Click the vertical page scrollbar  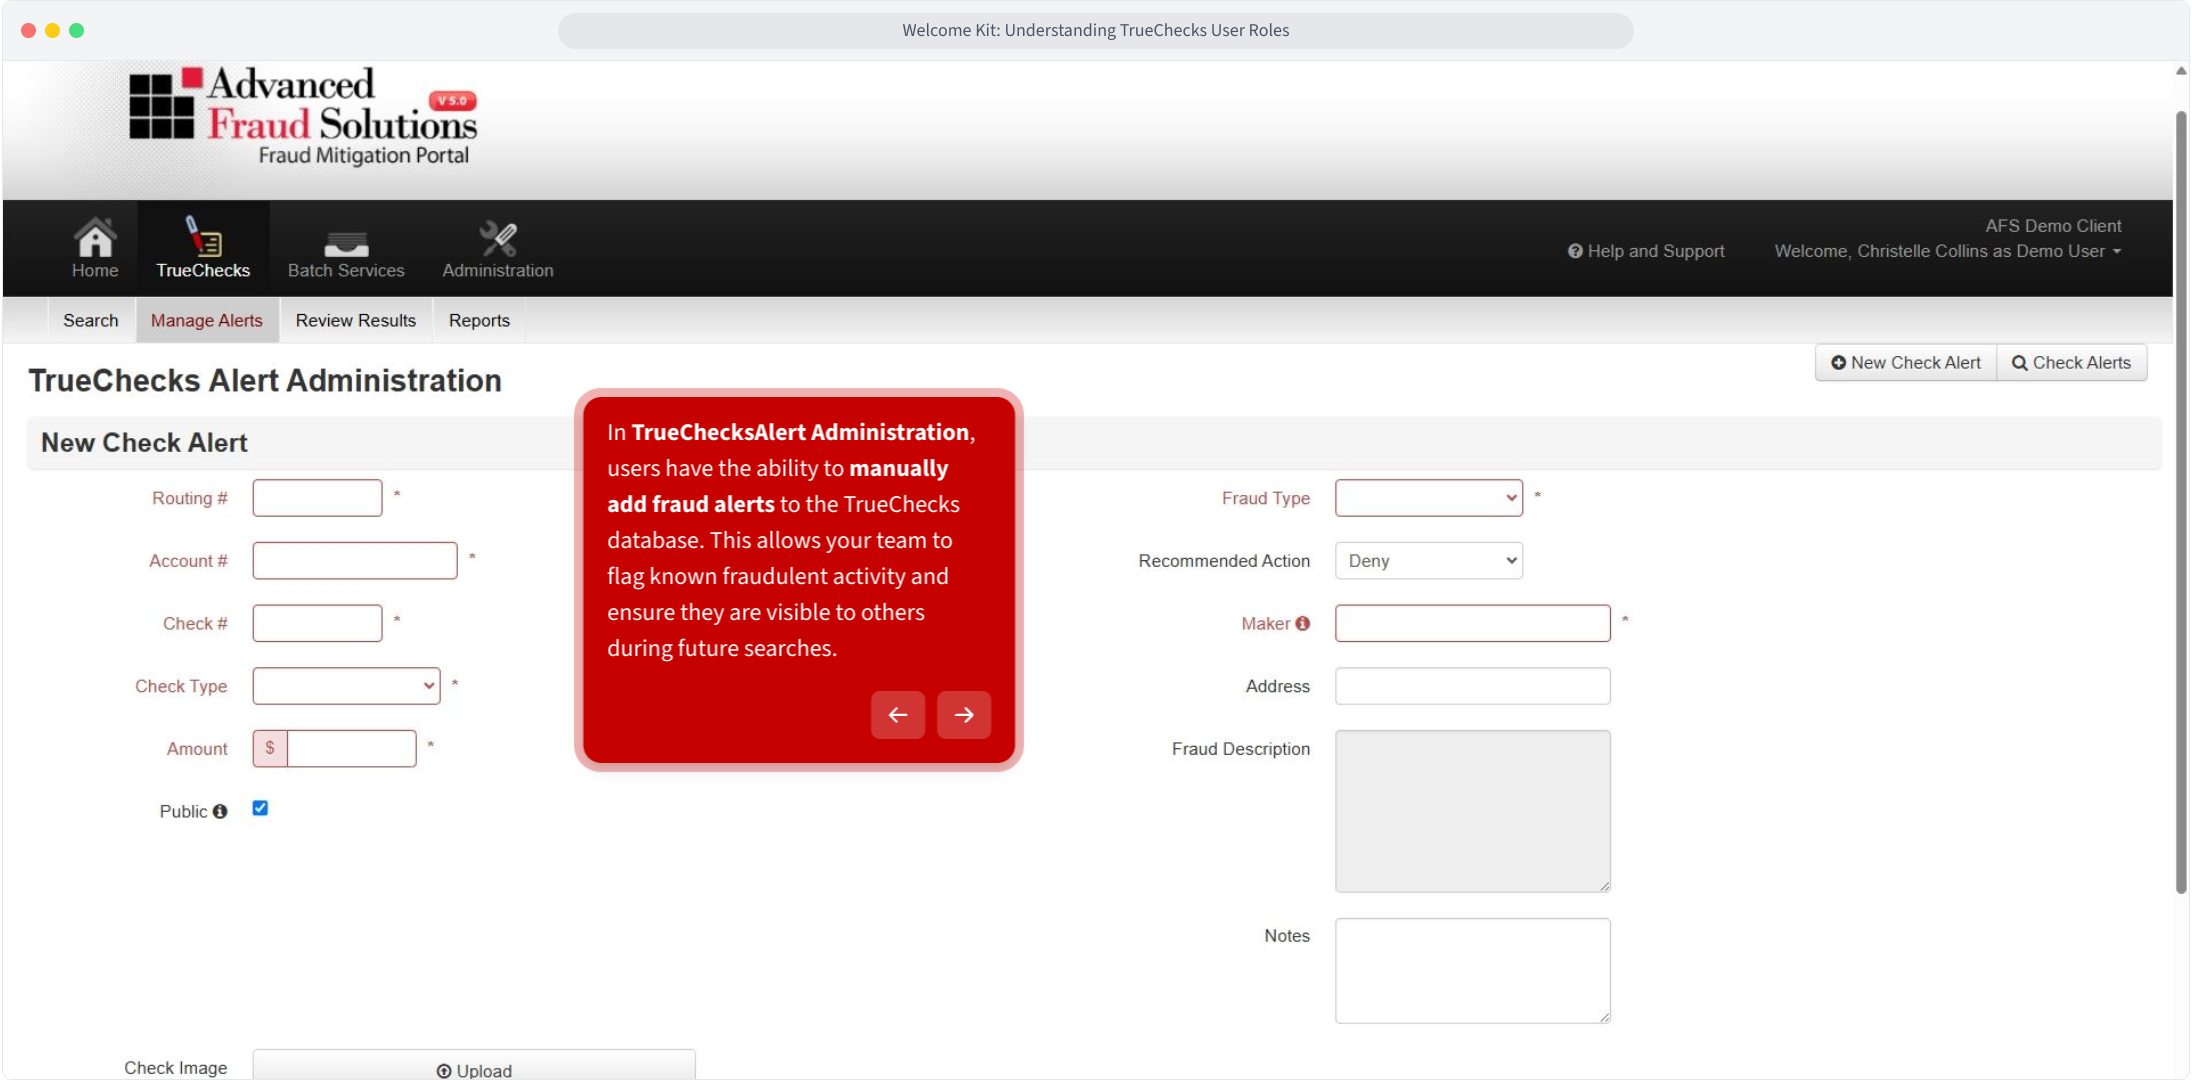[2181, 503]
